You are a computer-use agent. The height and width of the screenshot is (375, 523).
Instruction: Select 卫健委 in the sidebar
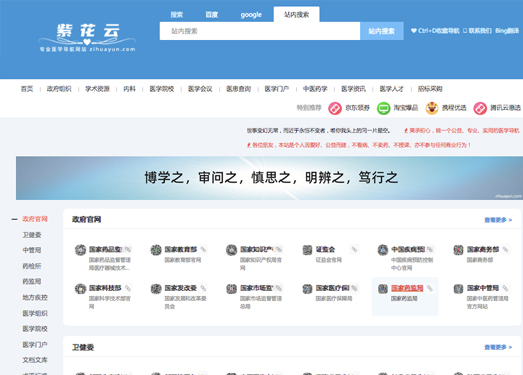pos(32,235)
